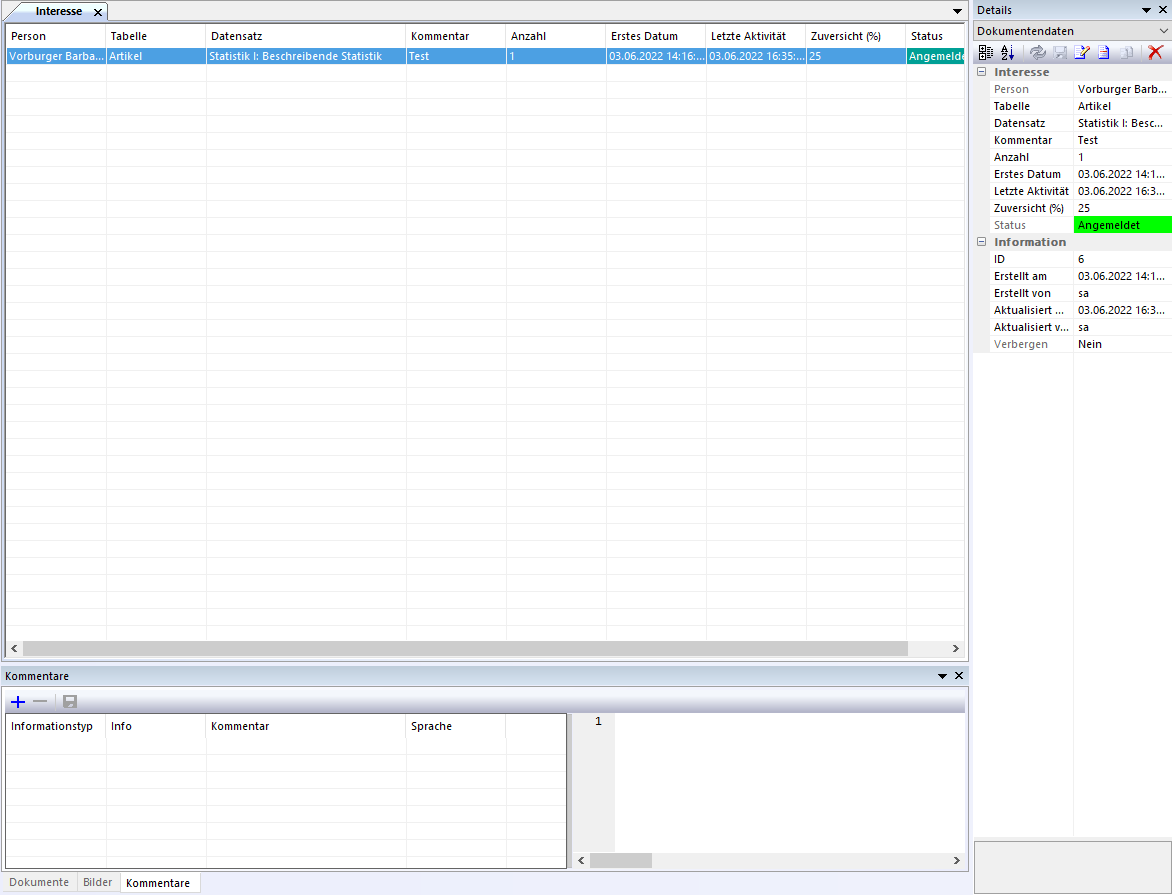Click the categorized view icon in Details
Image resolution: width=1172 pixels, height=895 pixels.
pyautogui.click(x=986, y=52)
